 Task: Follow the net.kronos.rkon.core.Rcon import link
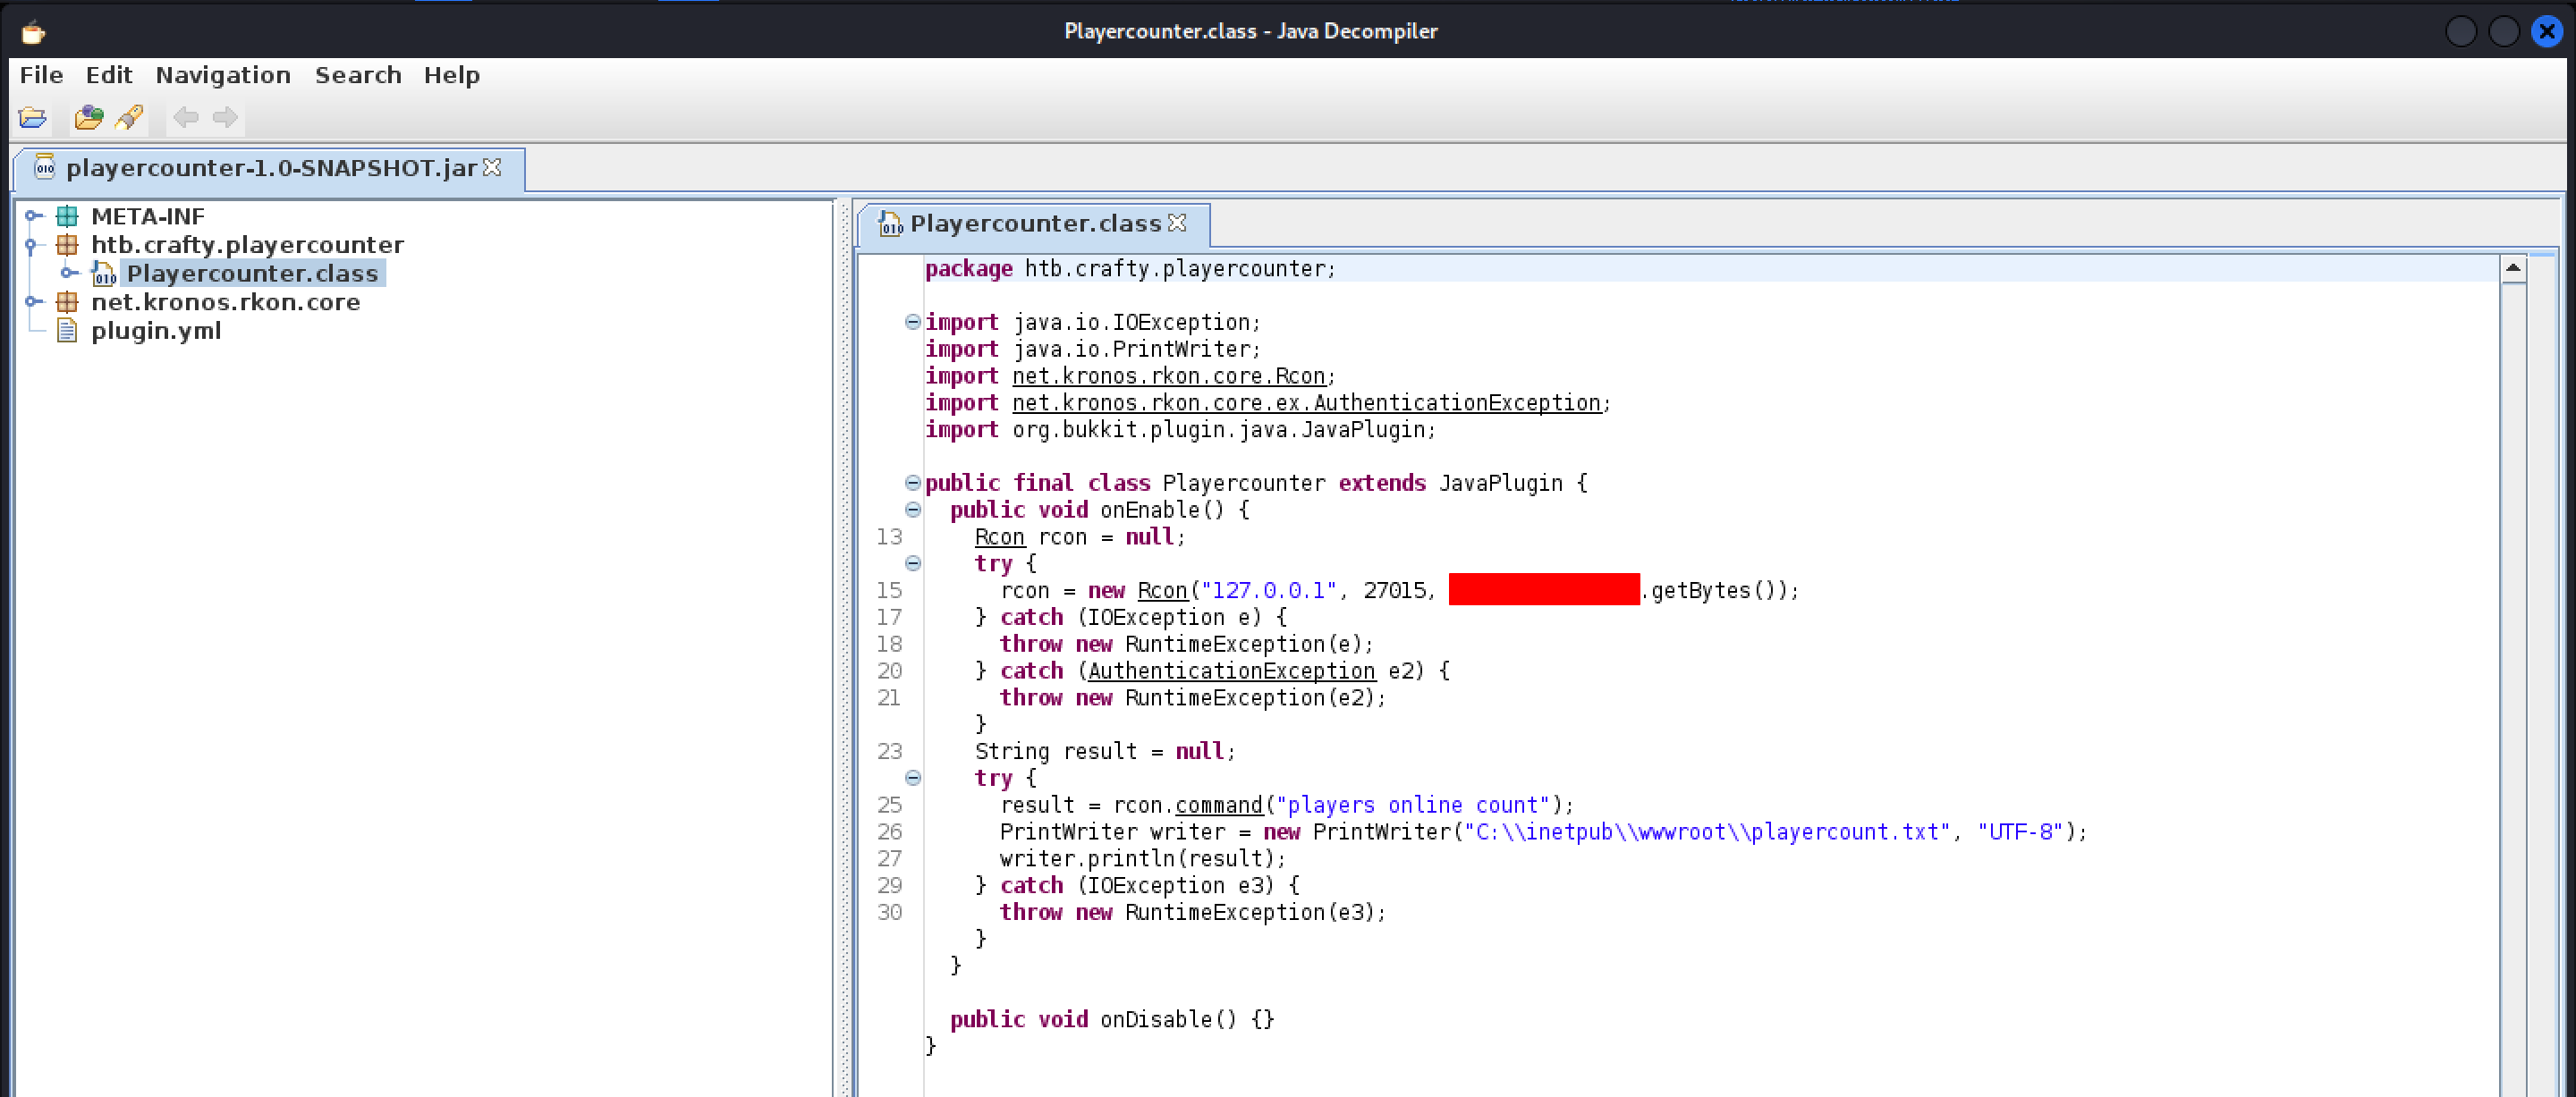pos(1168,376)
